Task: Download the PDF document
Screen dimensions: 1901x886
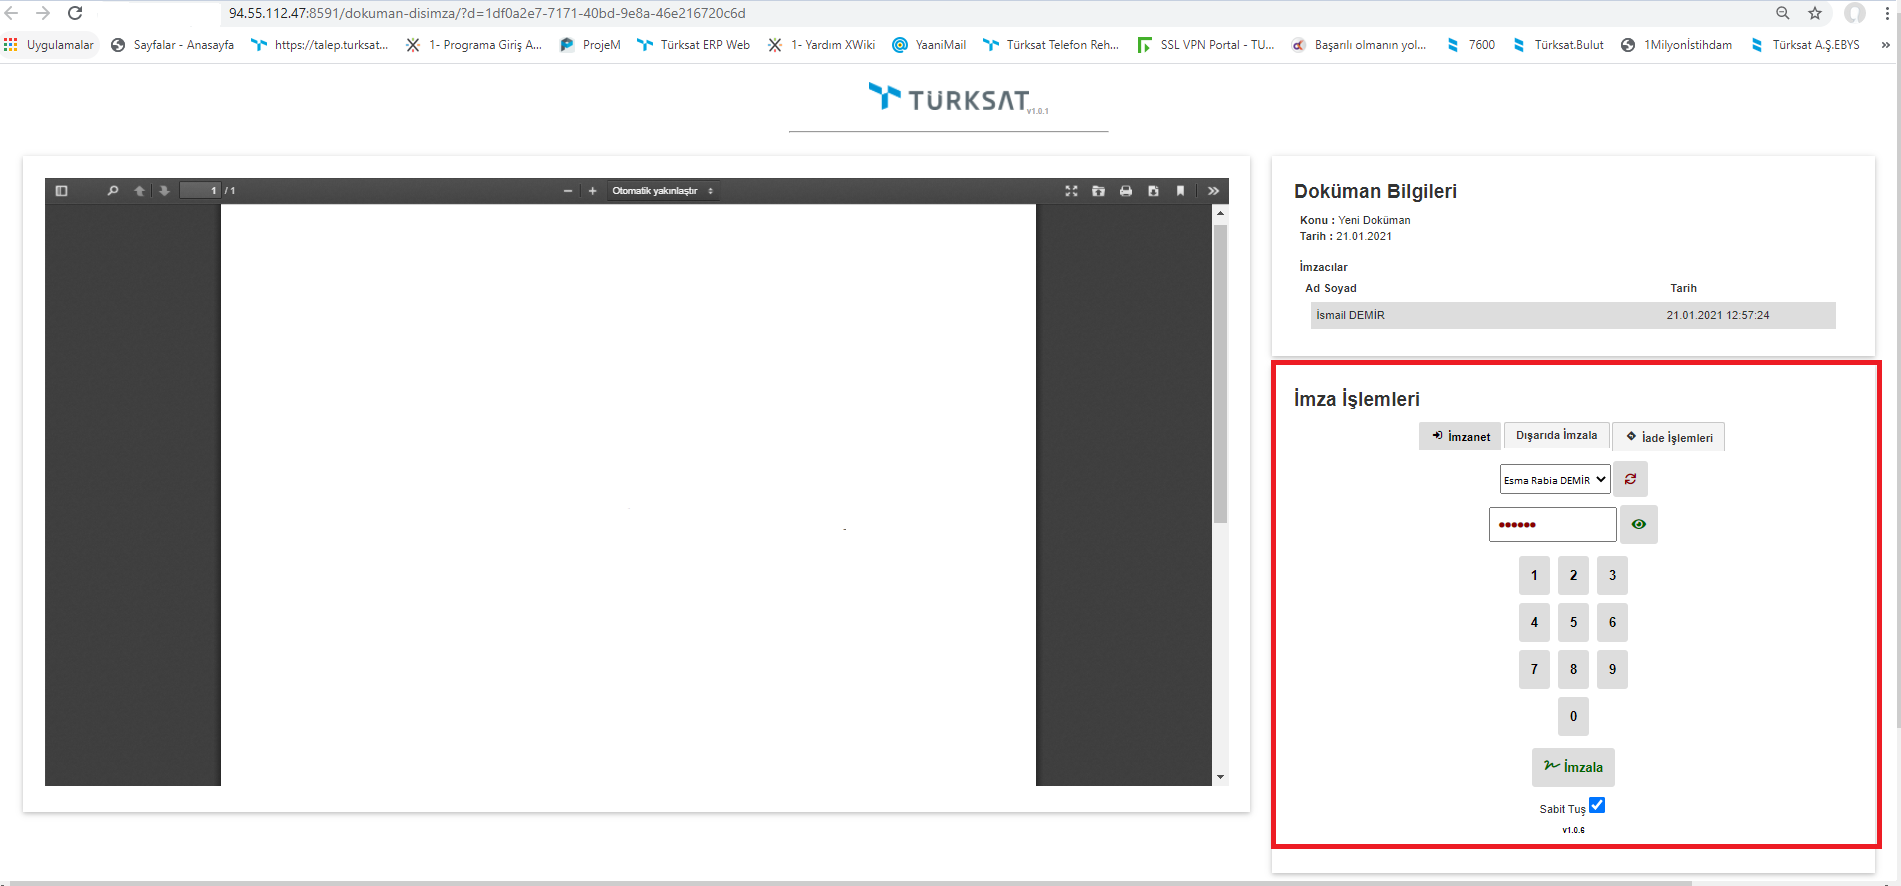Action: 1153,191
